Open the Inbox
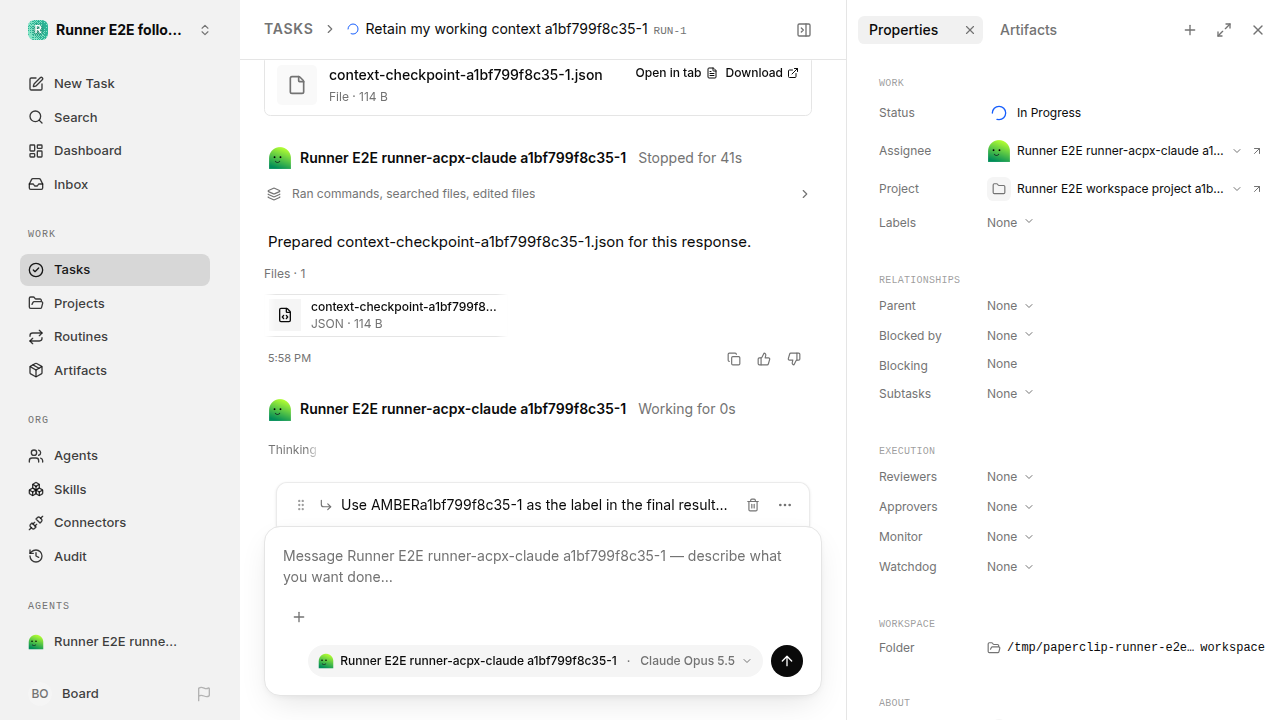The width and height of the screenshot is (1280, 720). pos(115,185)
